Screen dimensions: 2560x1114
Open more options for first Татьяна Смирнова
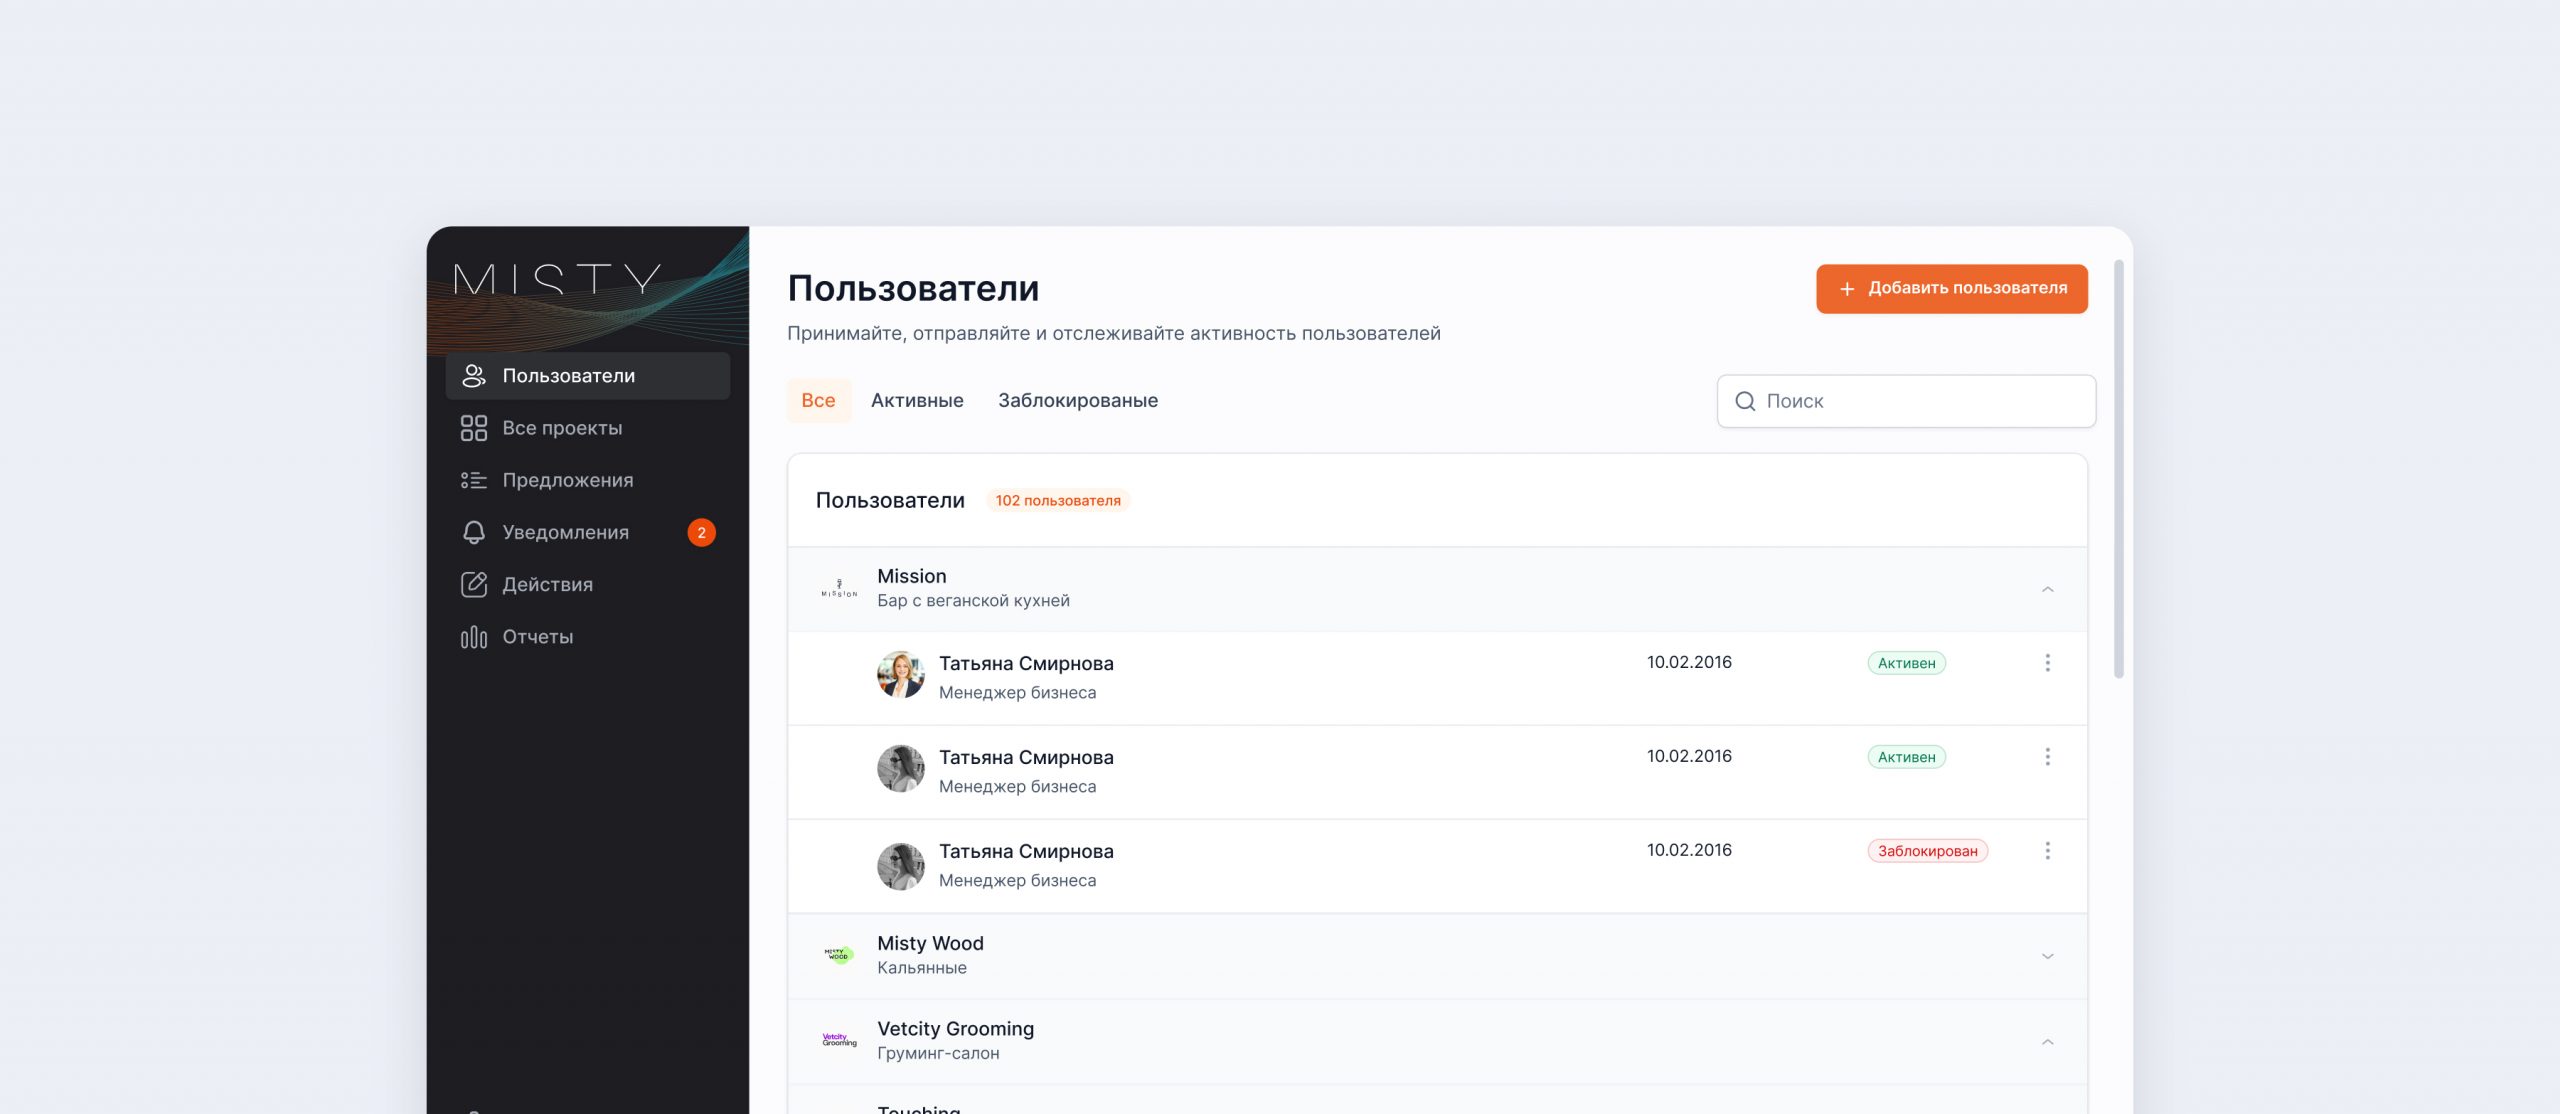click(2047, 663)
